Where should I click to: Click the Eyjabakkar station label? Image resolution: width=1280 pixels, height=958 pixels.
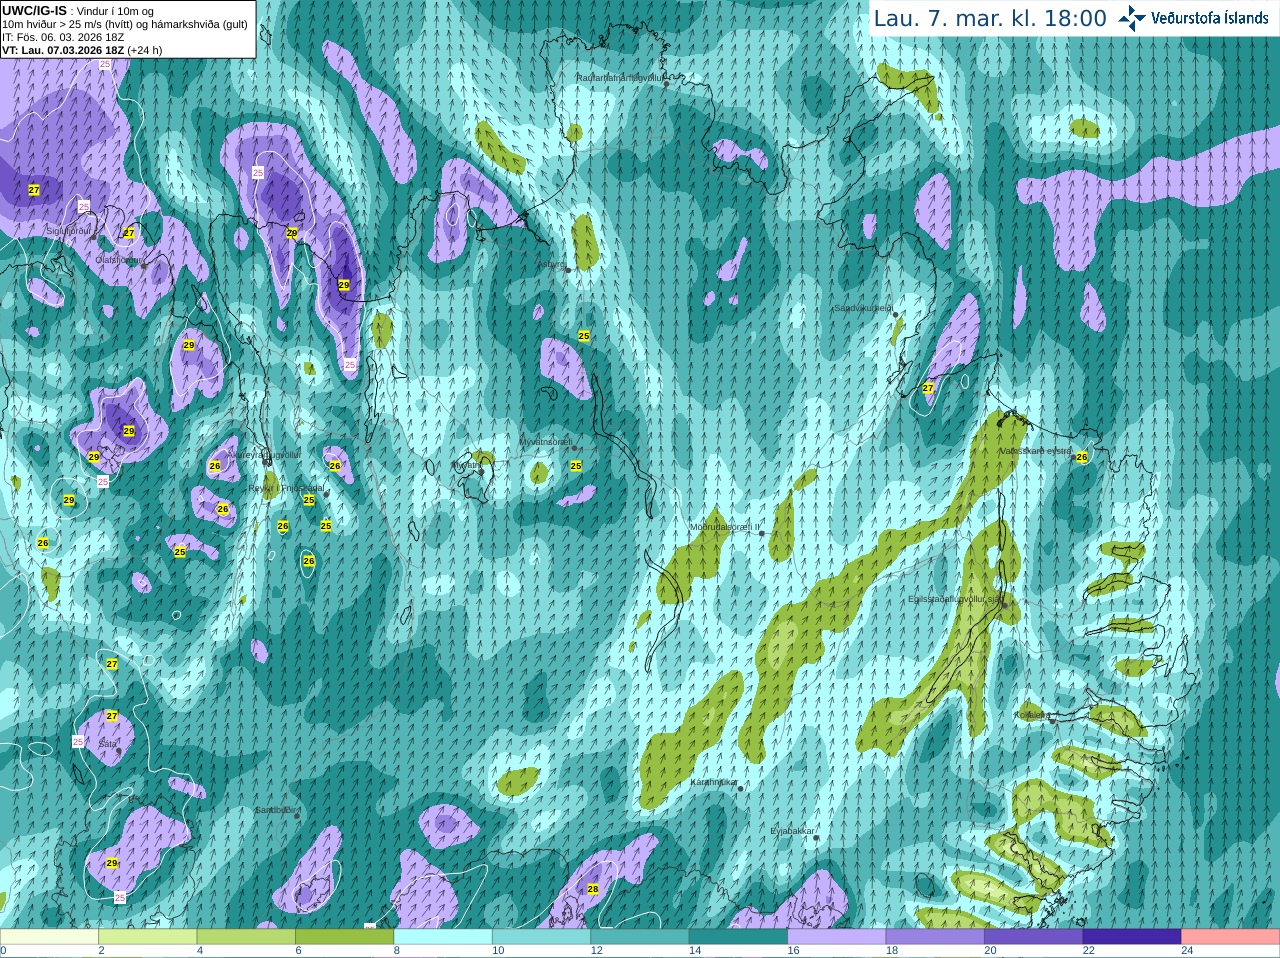click(x=793, y=831)
